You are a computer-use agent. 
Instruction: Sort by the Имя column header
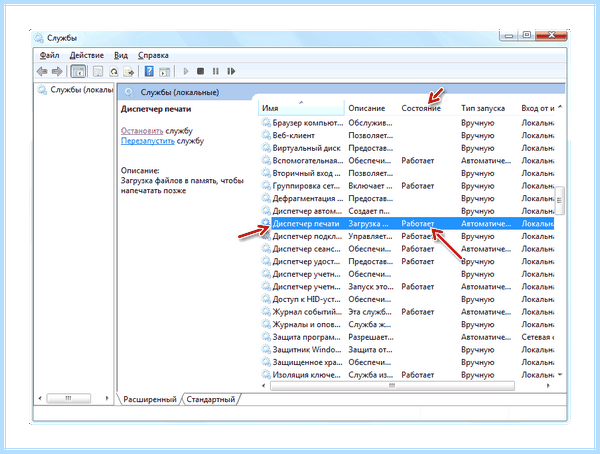[301, 108]
